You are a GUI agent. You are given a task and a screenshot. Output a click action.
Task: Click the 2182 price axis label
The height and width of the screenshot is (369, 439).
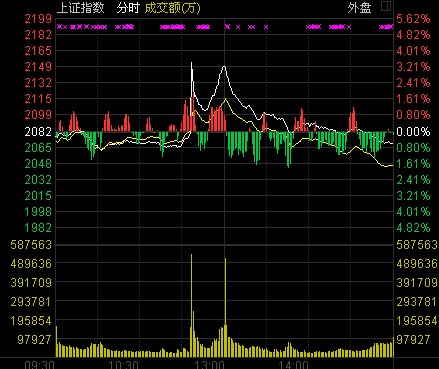click(x=38, y=35)
